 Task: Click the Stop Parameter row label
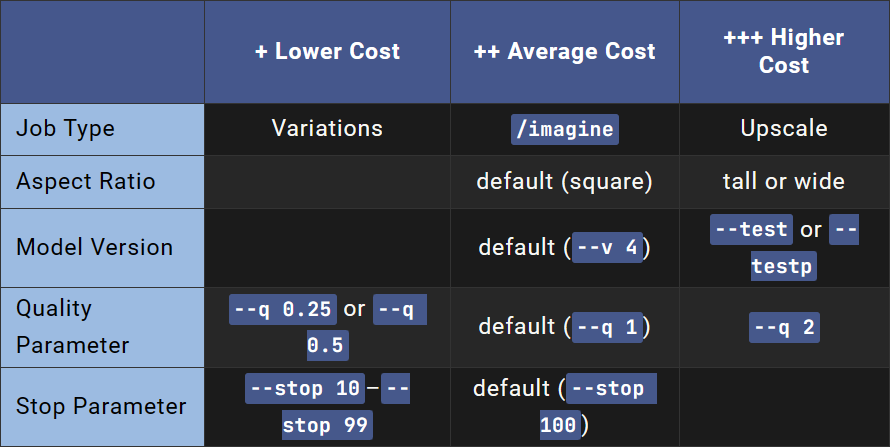[x=102, y=407]
